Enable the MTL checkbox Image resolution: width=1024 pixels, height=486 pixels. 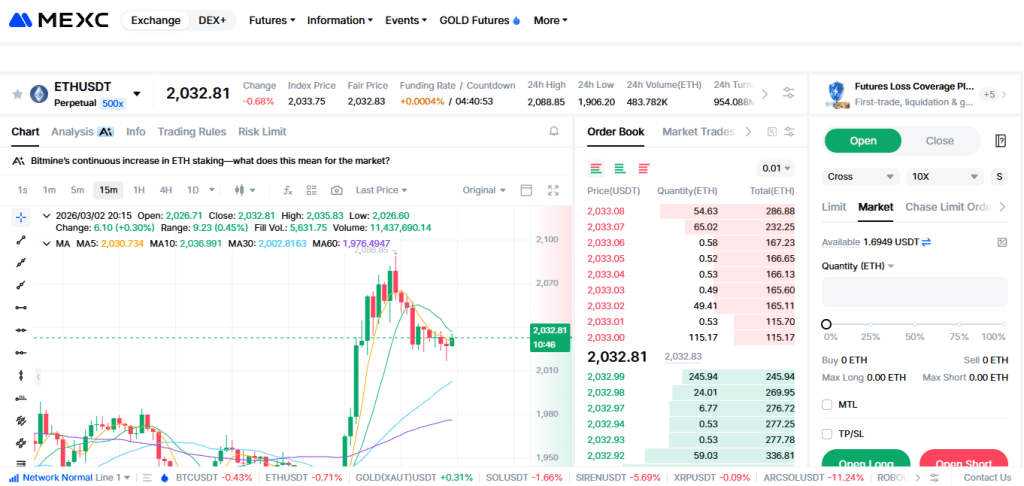click(827, 404)
